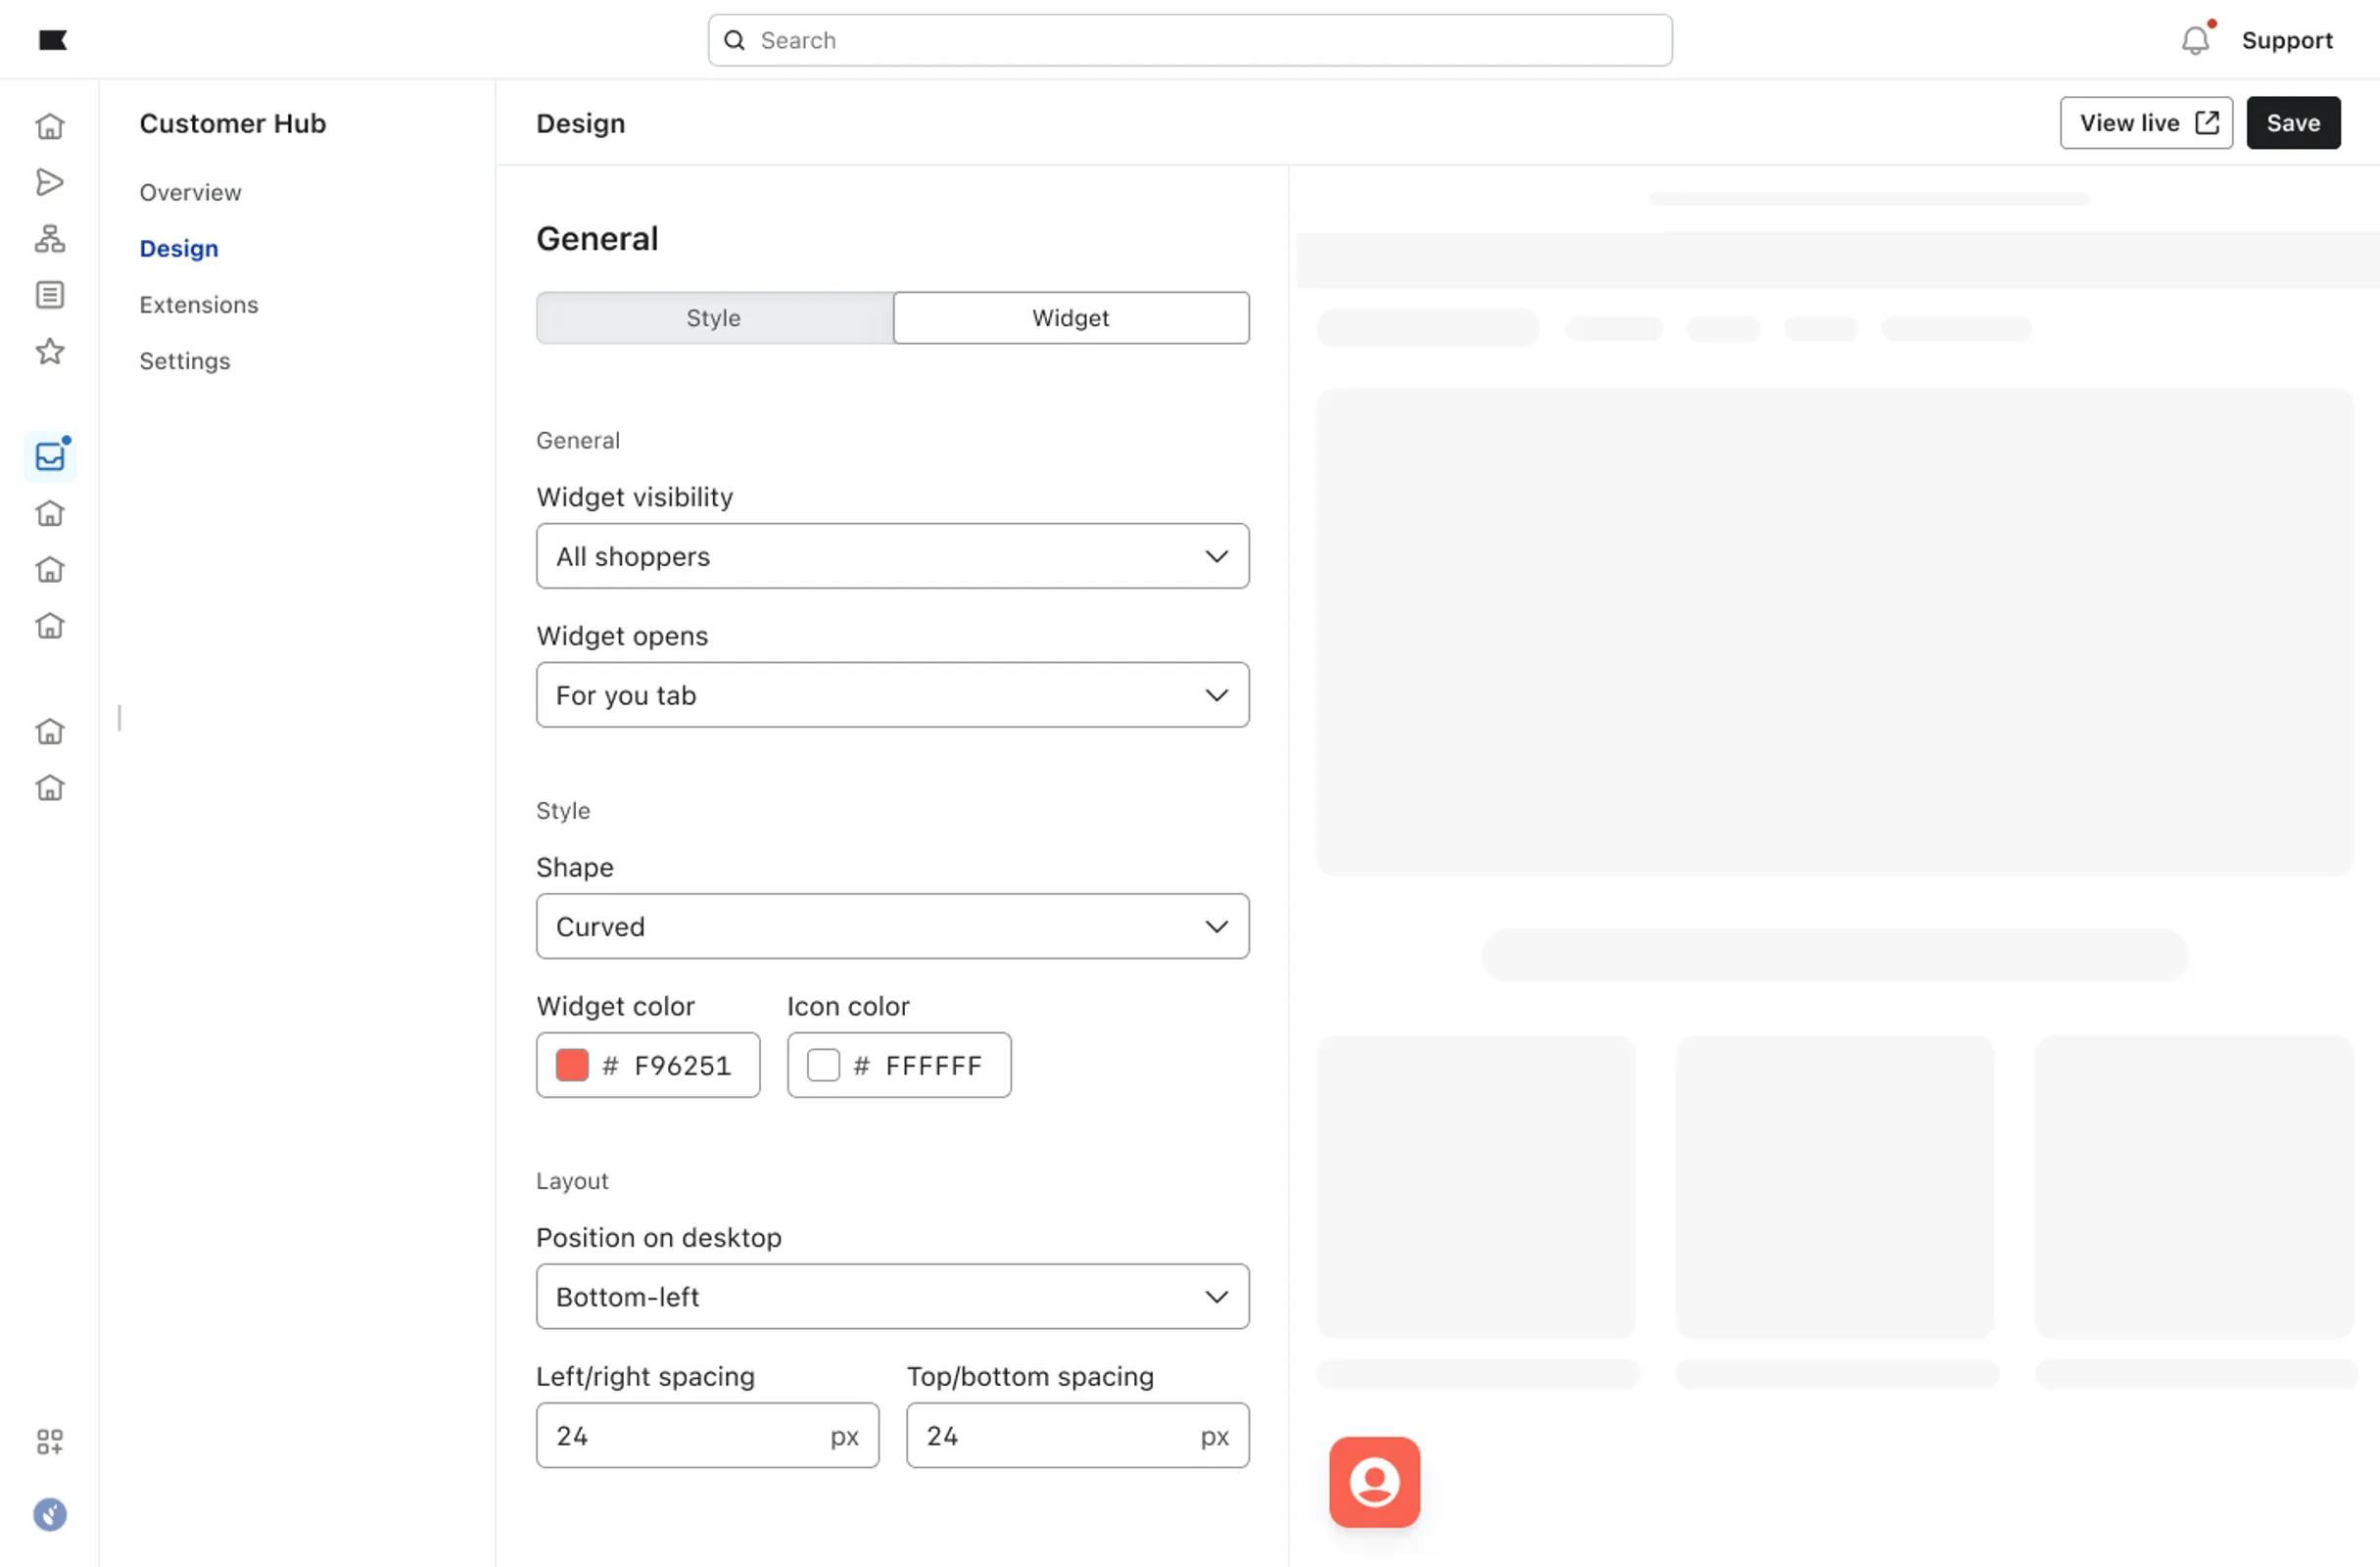This screenshot has height=1567, width=2380.
Task: Click the Klaviyo flag logo
Action: (x=52, y=40)
